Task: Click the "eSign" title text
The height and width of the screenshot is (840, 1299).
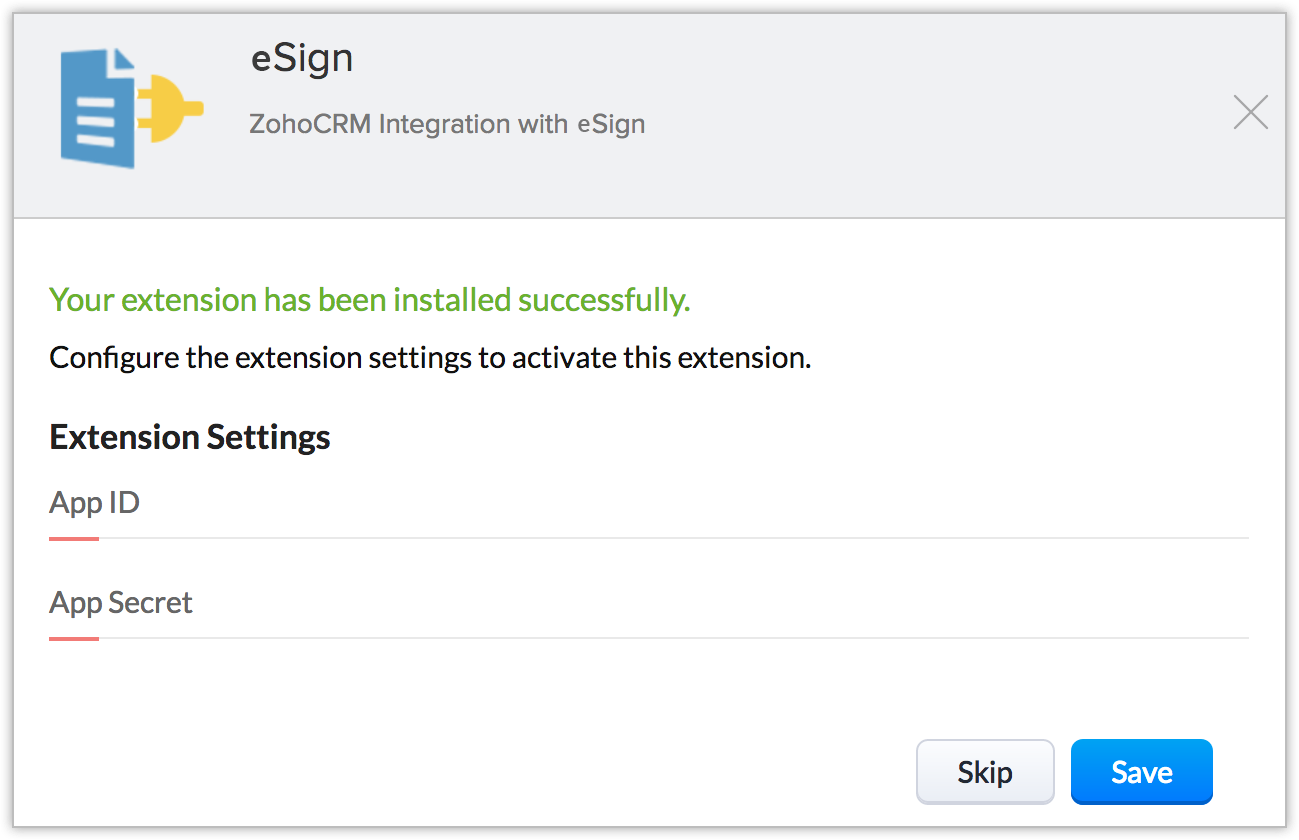Action: pyautogui.click(x=301, y=59)
